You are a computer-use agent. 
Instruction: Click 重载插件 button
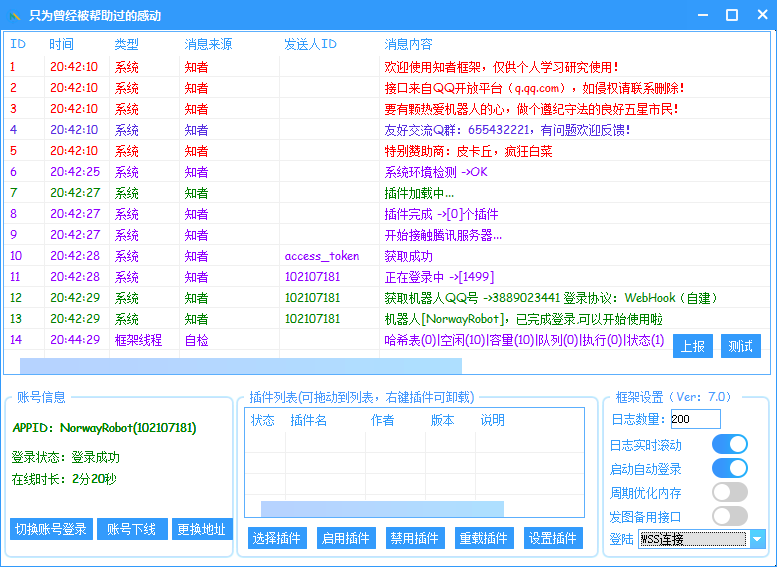click(x=484, y=538)
